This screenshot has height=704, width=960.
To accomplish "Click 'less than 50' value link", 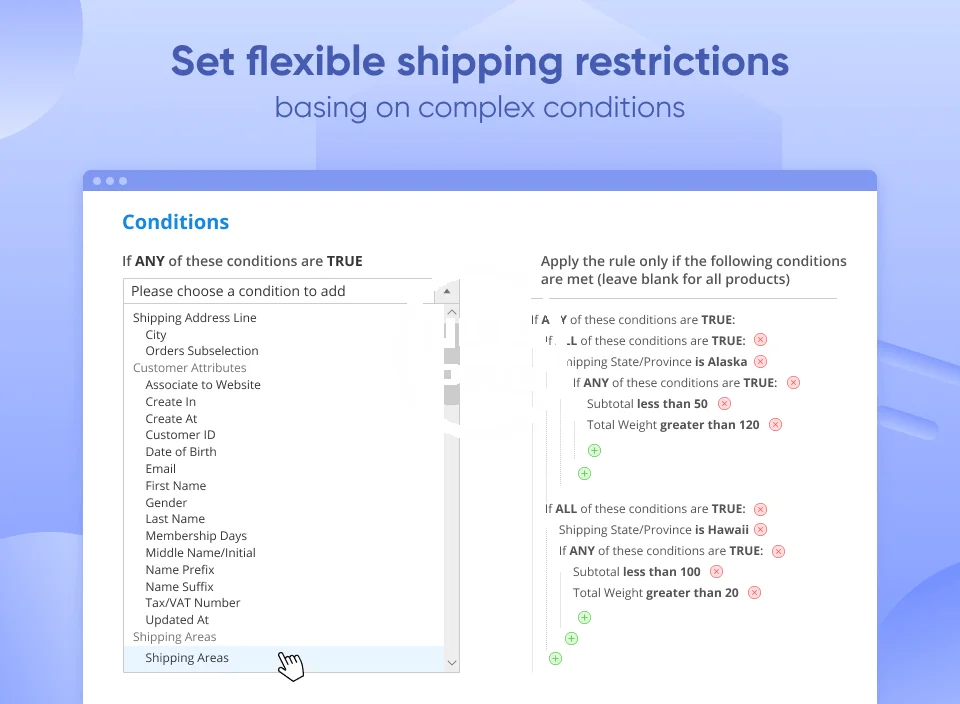I will tap(672, 404).
